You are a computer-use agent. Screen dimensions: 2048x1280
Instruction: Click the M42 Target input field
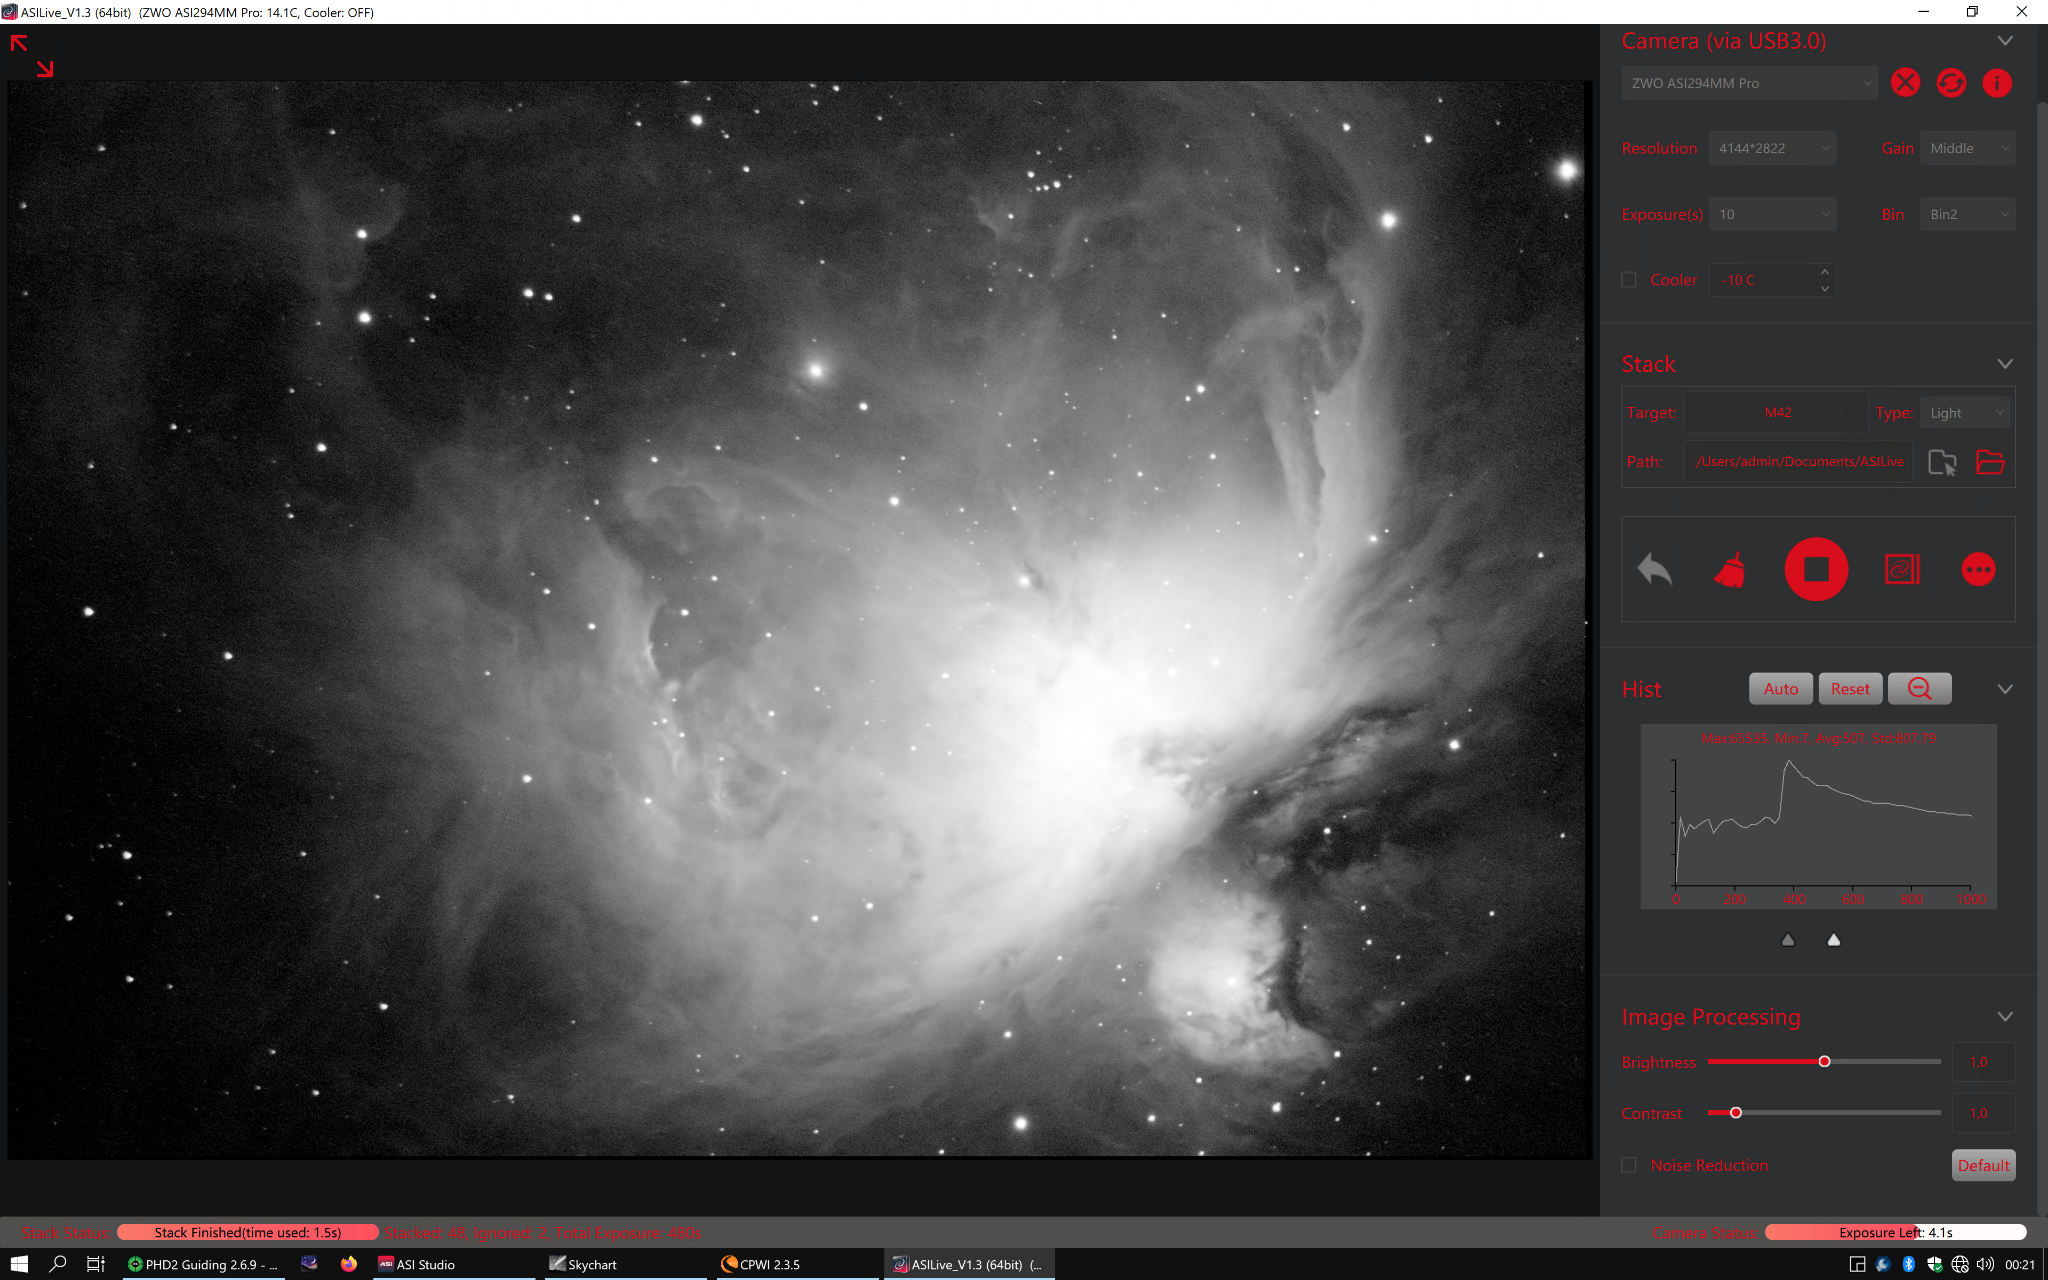point(1777,412)
